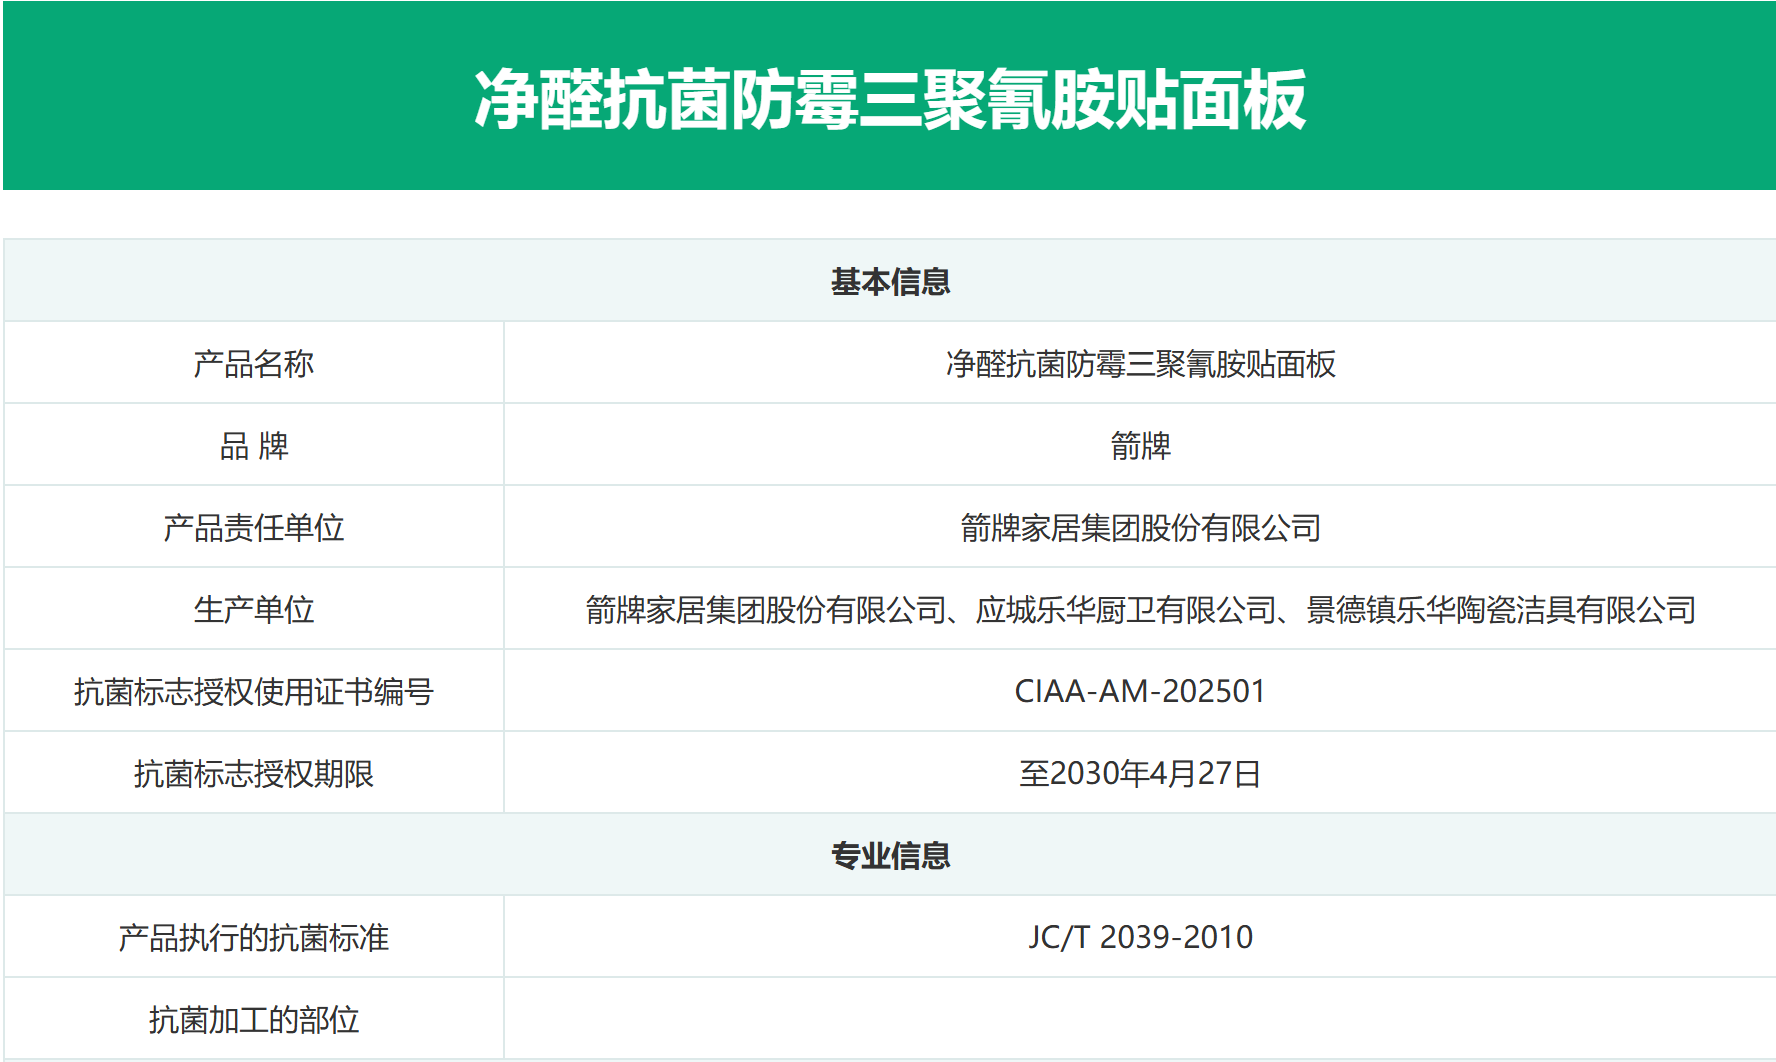Screen dimensions: 1776x1062
Task: Select certificate number CIAA-AM-202501
Action: (x=1140, y=692)
